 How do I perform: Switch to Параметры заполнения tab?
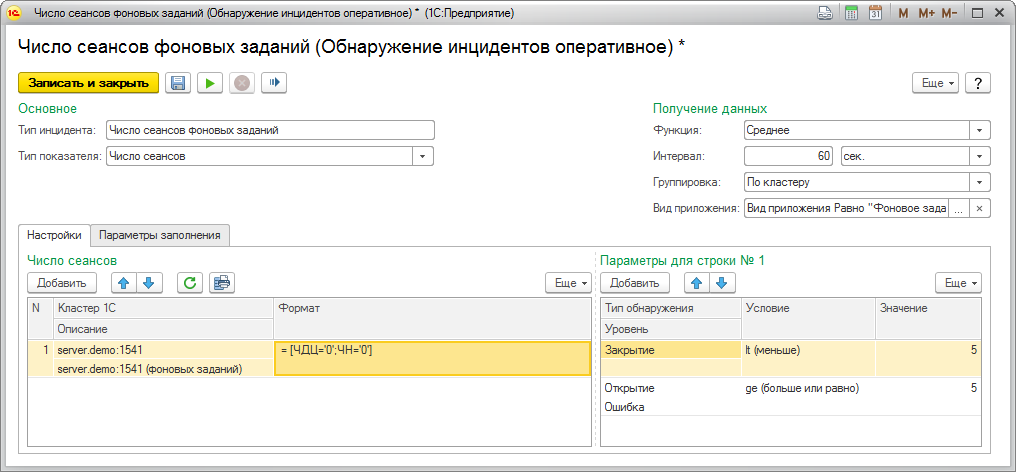tap(161, 235)
